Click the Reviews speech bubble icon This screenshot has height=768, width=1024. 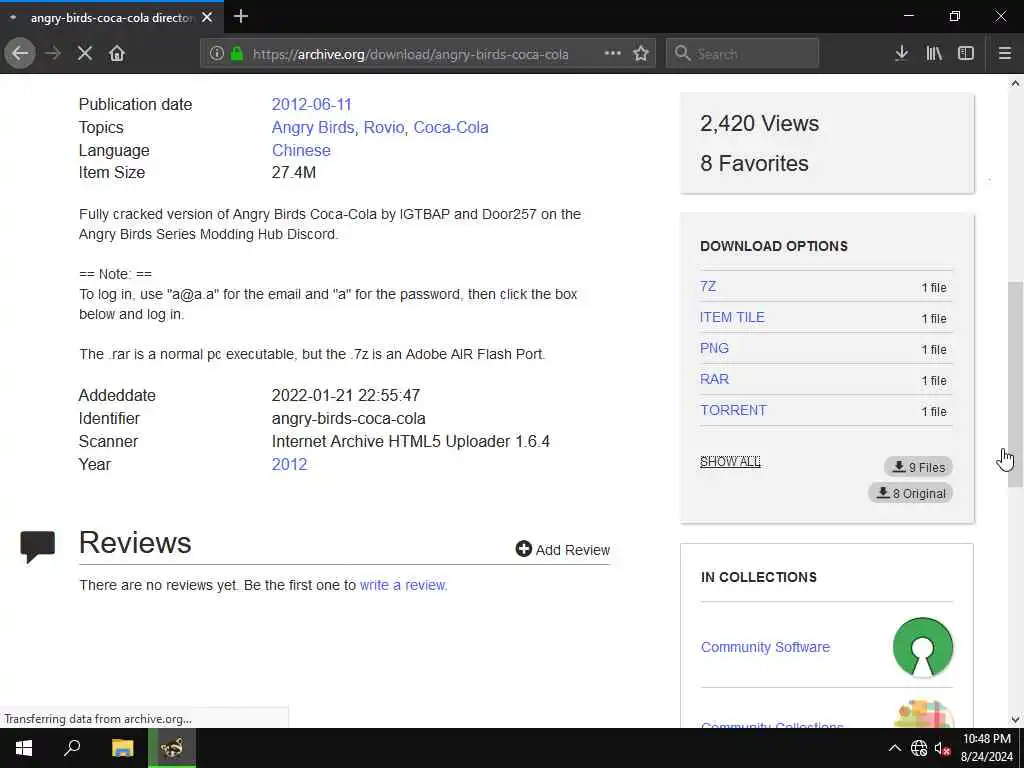(37, 546)
